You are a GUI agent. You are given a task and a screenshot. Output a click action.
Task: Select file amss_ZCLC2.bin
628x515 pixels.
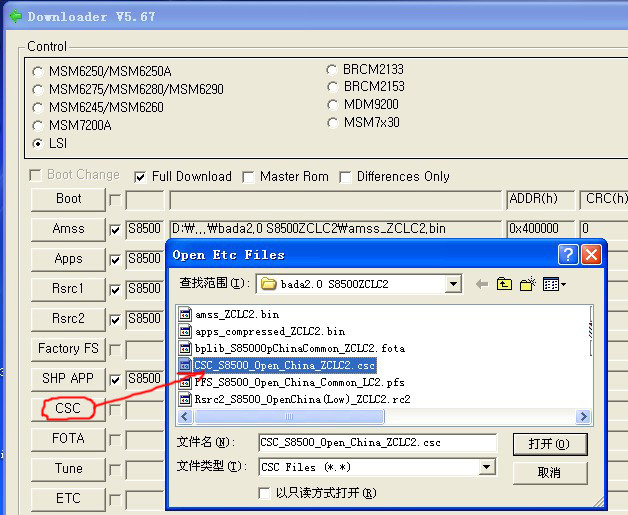[x=237, y=314]
